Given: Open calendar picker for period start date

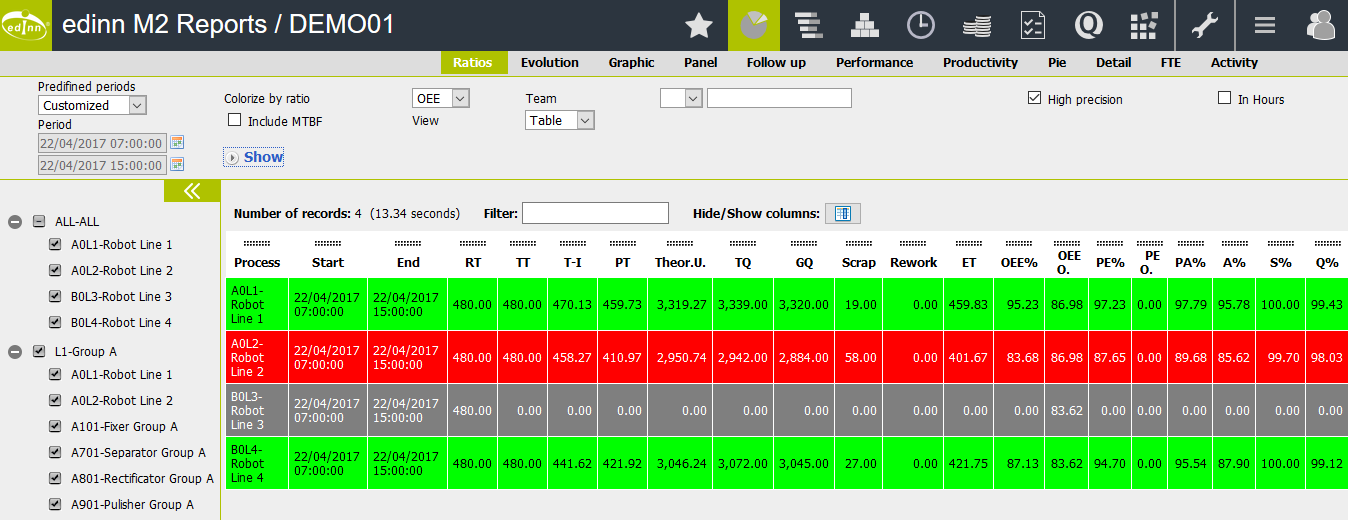Looking at the screenshot, I should [x=177, y=143].
